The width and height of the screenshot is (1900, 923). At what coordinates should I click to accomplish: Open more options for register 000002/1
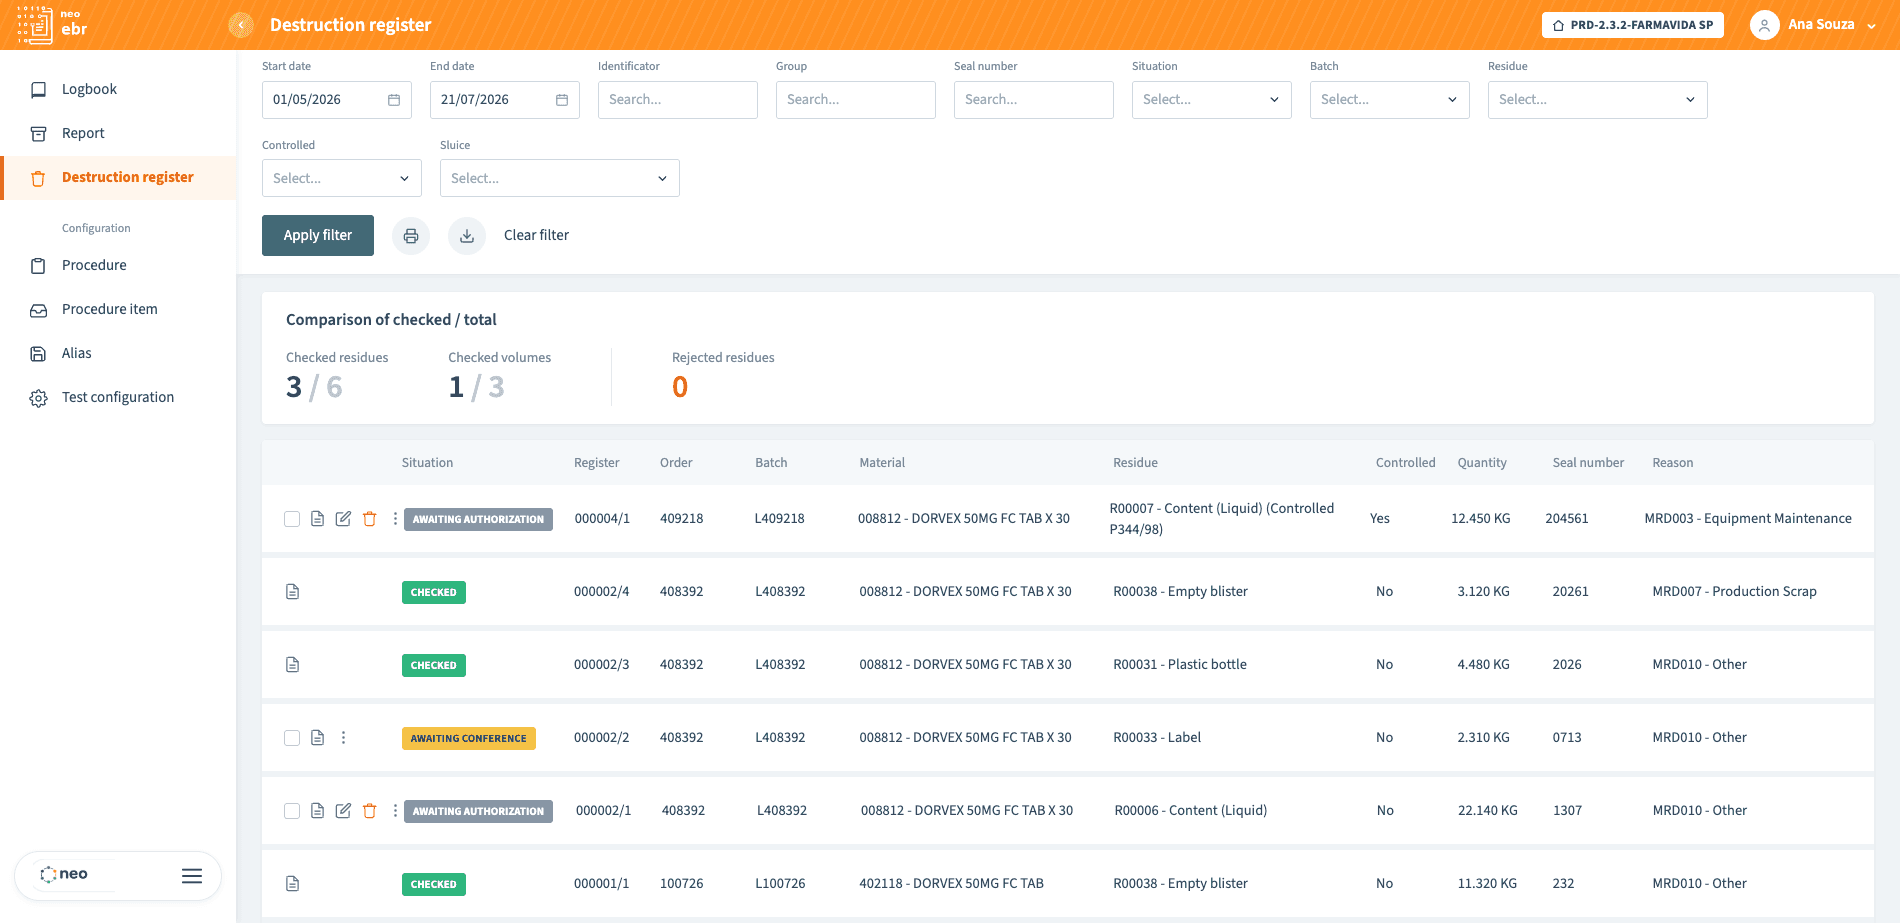pos(395,811)
